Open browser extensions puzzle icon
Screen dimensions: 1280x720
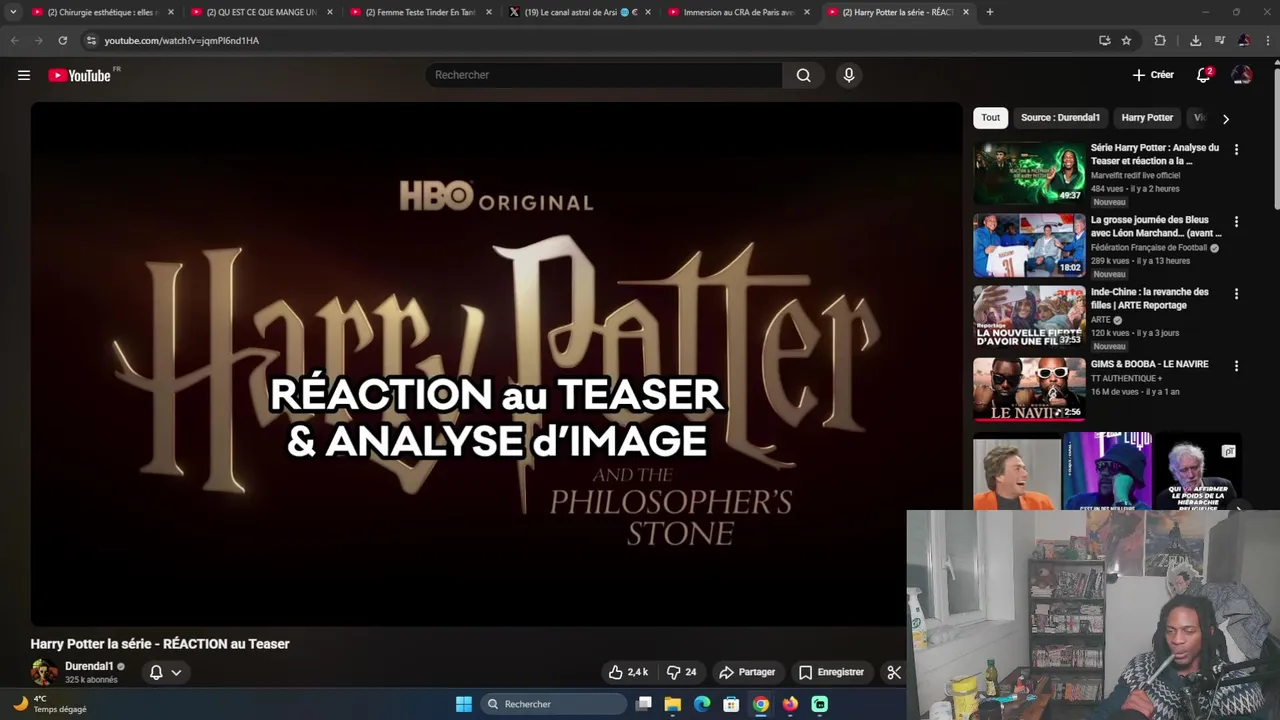pyautogui.click(x=1160, y=40)
